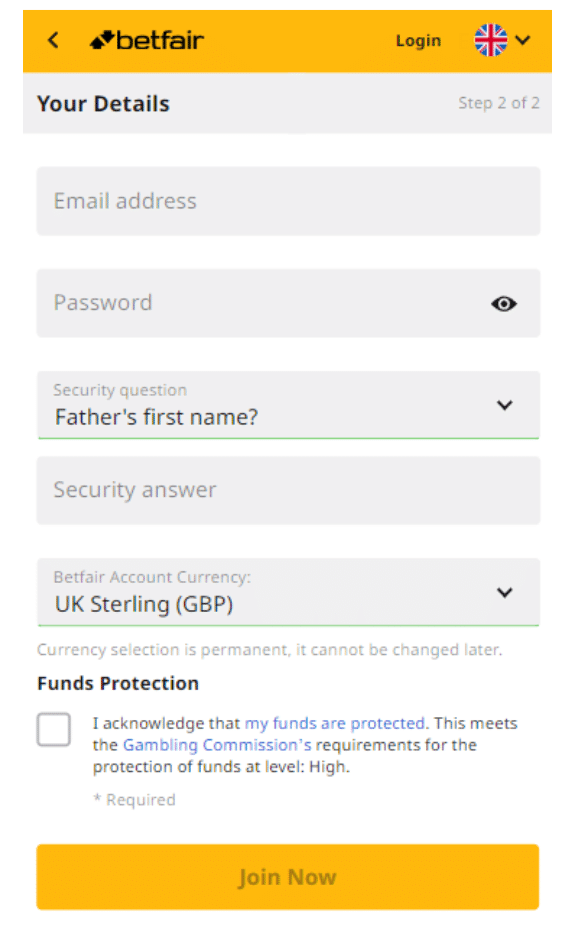
Task: Click Login in the top bar
Action: [418, 40]
